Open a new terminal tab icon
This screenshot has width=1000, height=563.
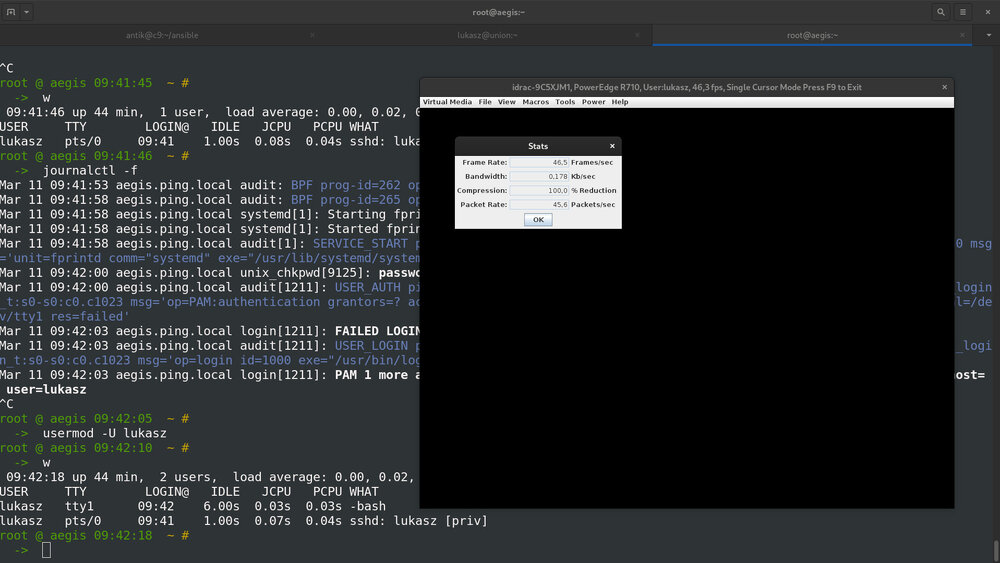11,12
